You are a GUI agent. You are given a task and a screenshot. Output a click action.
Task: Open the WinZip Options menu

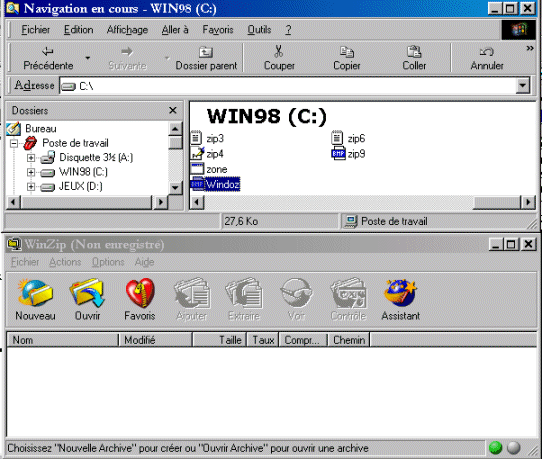click(x=108, y=262)
